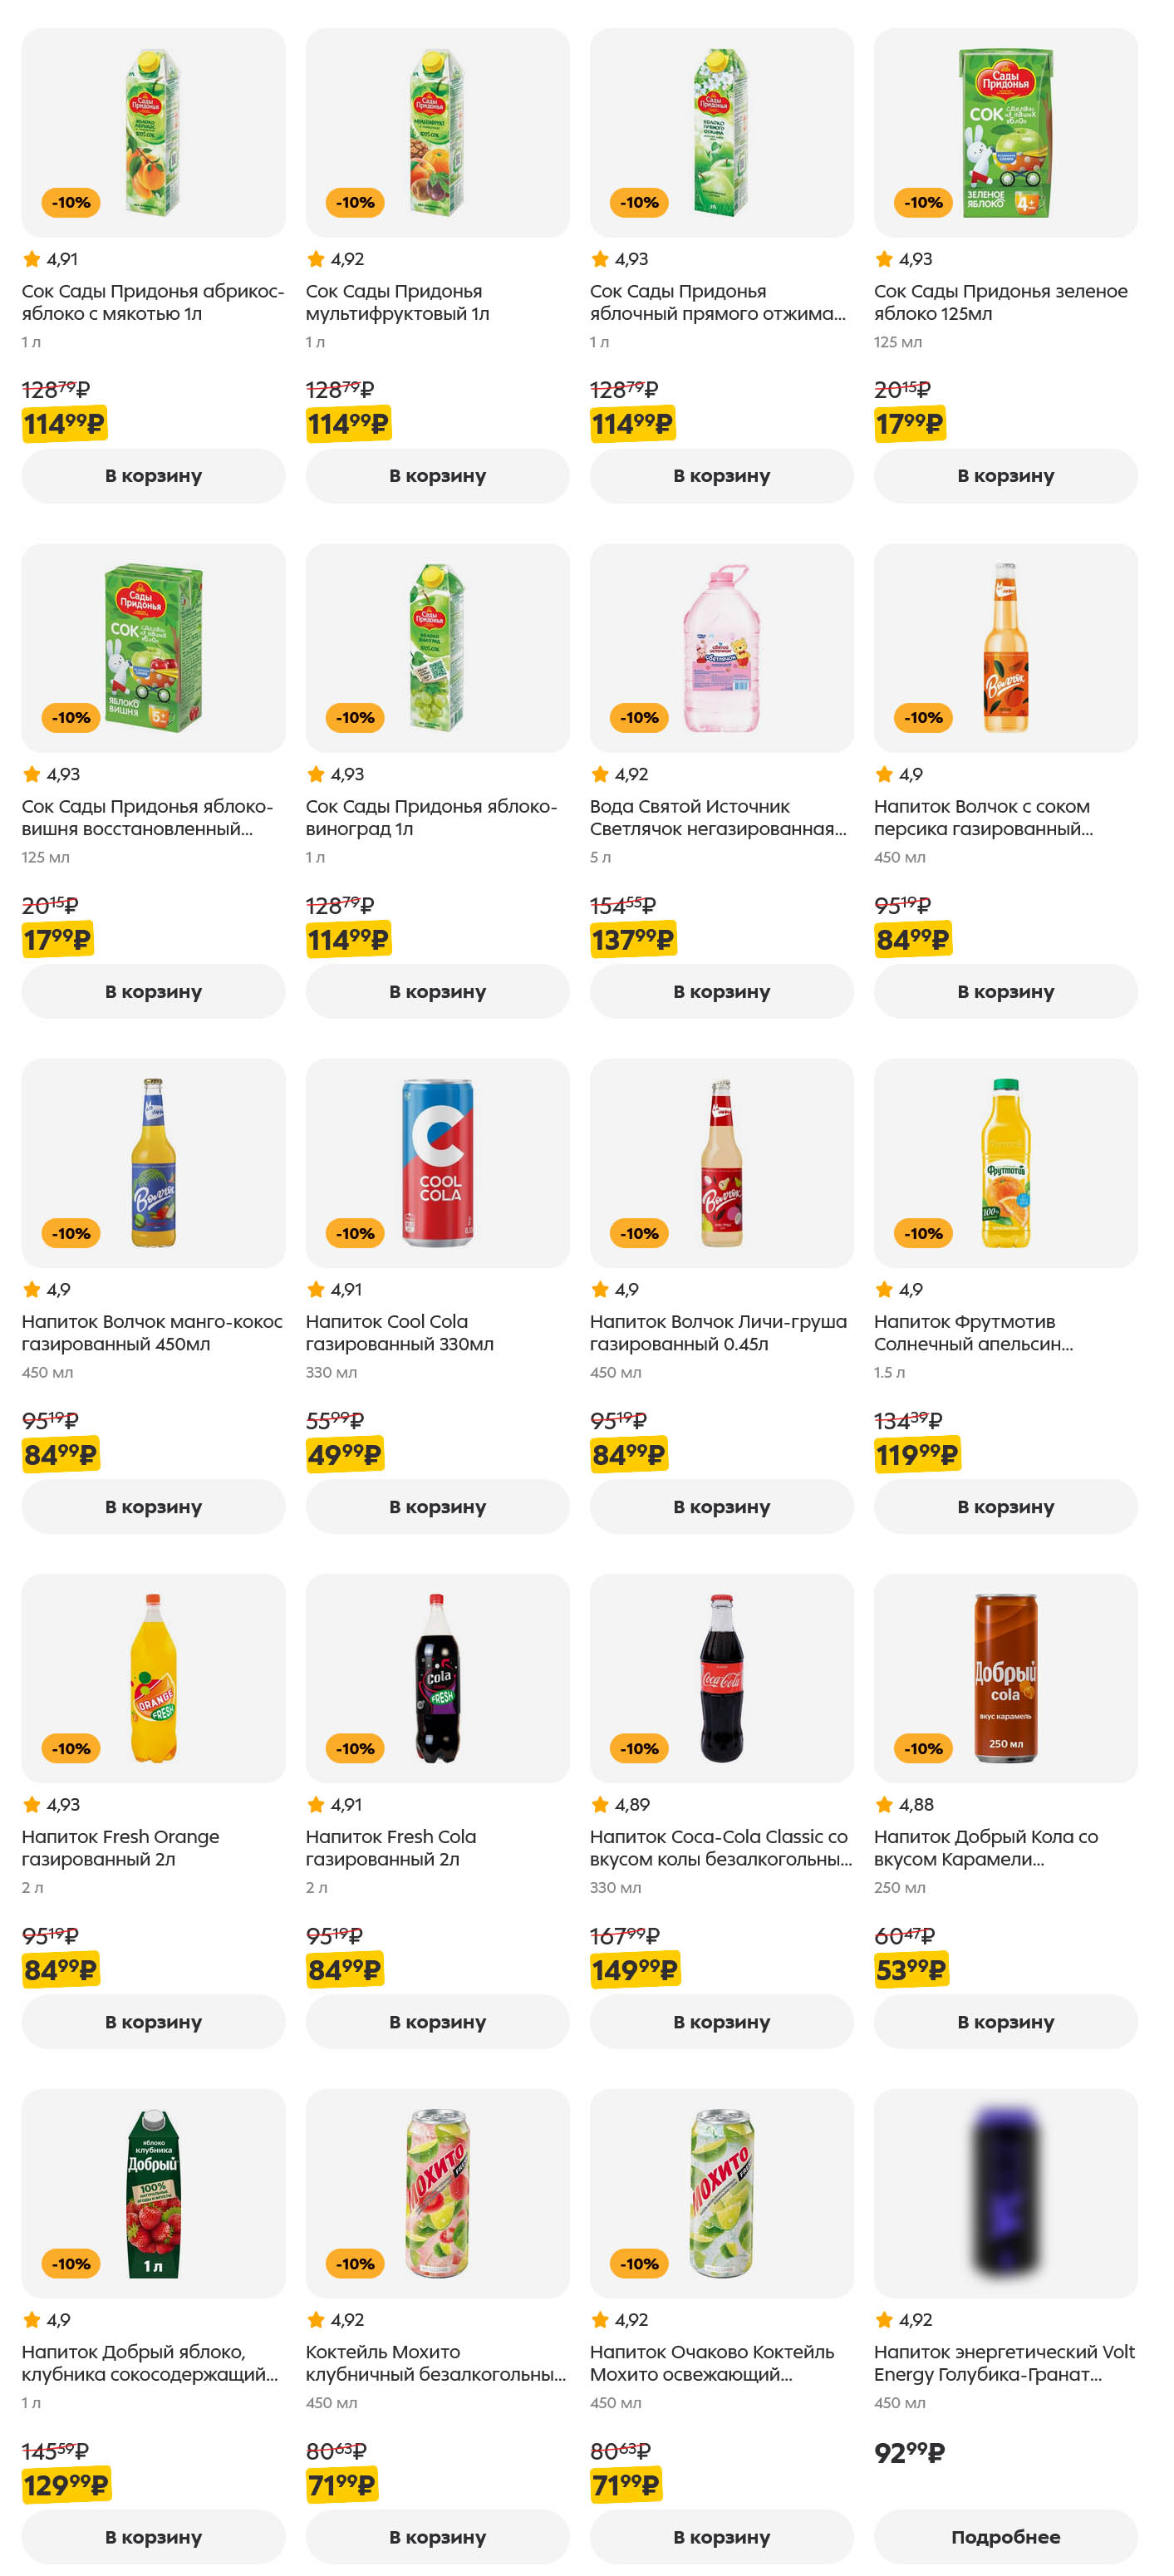Image resolution: width=1174 pixels, height=2576 pixels.
Task: Click the star icon beside Coca-Cola Classic rating
Action: (x=600, y=1805)
